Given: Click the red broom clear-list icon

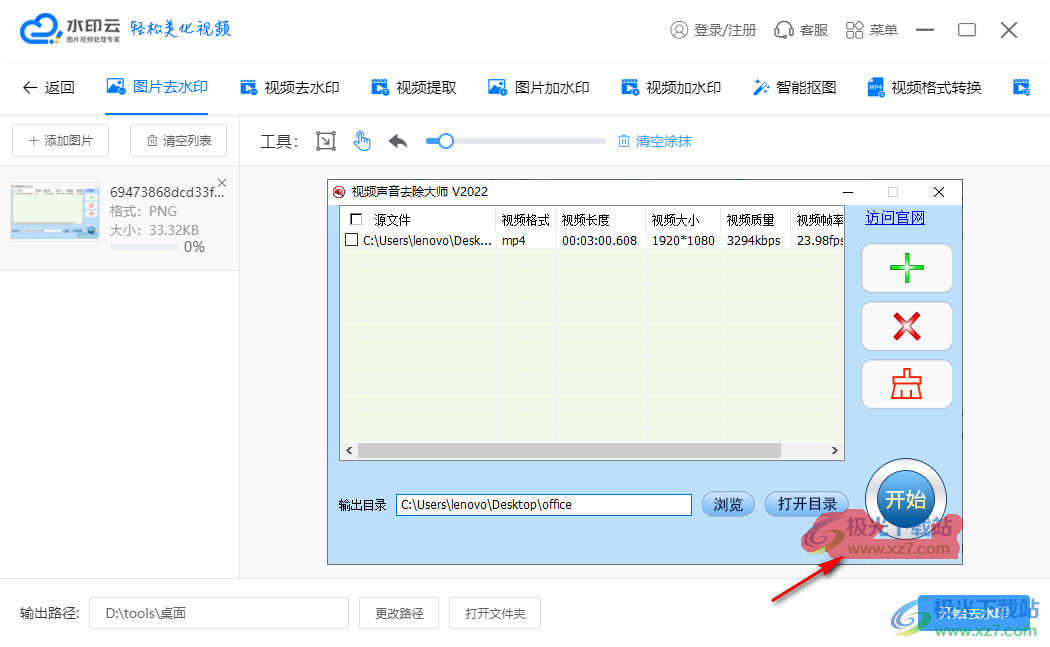Looking at the screenshot, I should click(907, 384).
